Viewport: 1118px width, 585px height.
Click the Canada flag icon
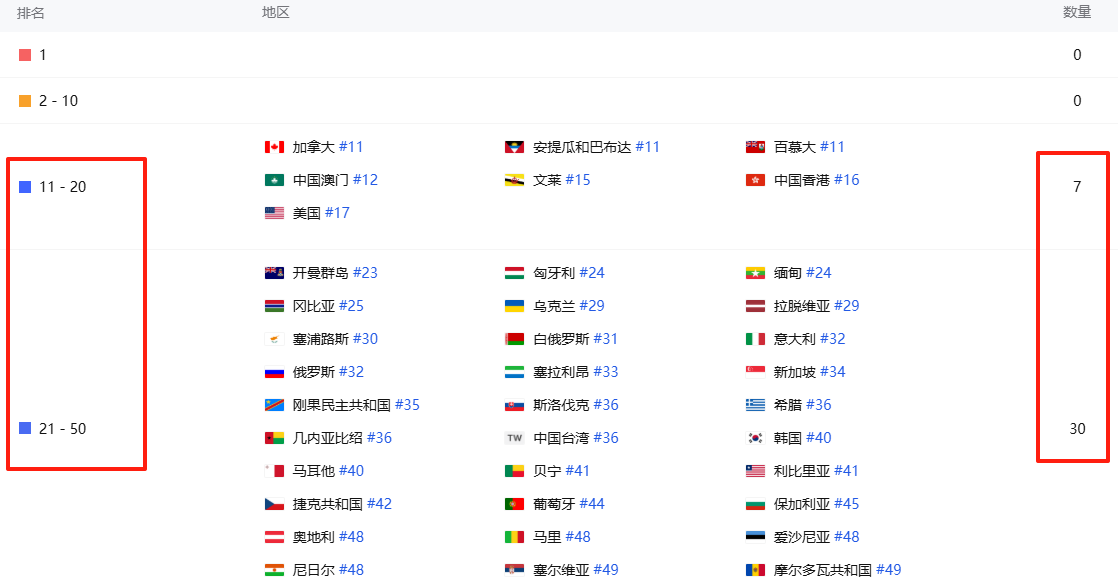[275, 147]
